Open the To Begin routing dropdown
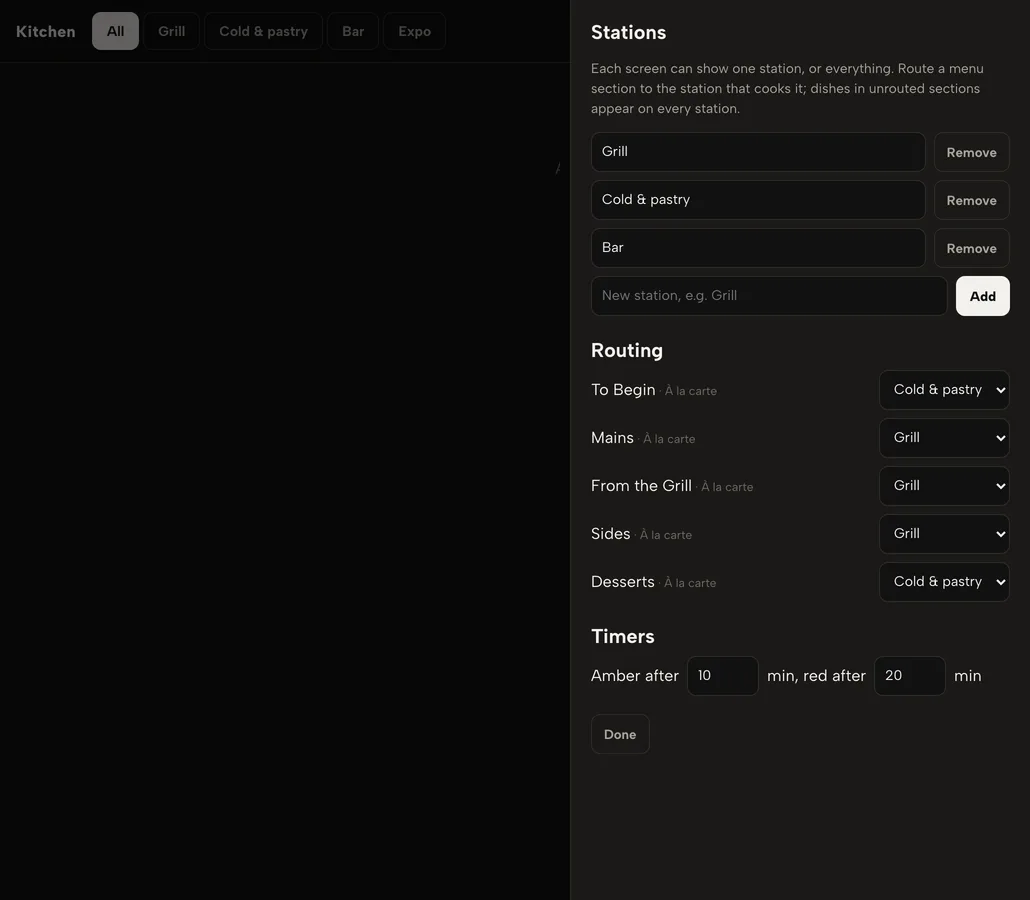Screen dimensions: 1030x900 click(944, 390)
